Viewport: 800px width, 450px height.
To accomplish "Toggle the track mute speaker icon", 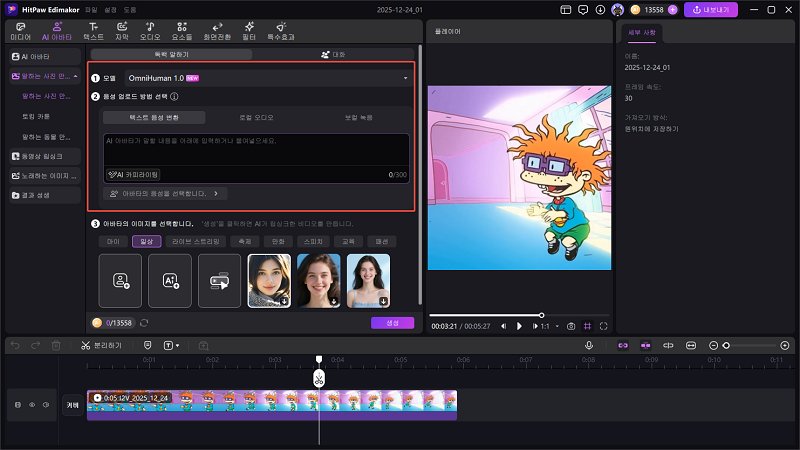I will click(46, 405).
